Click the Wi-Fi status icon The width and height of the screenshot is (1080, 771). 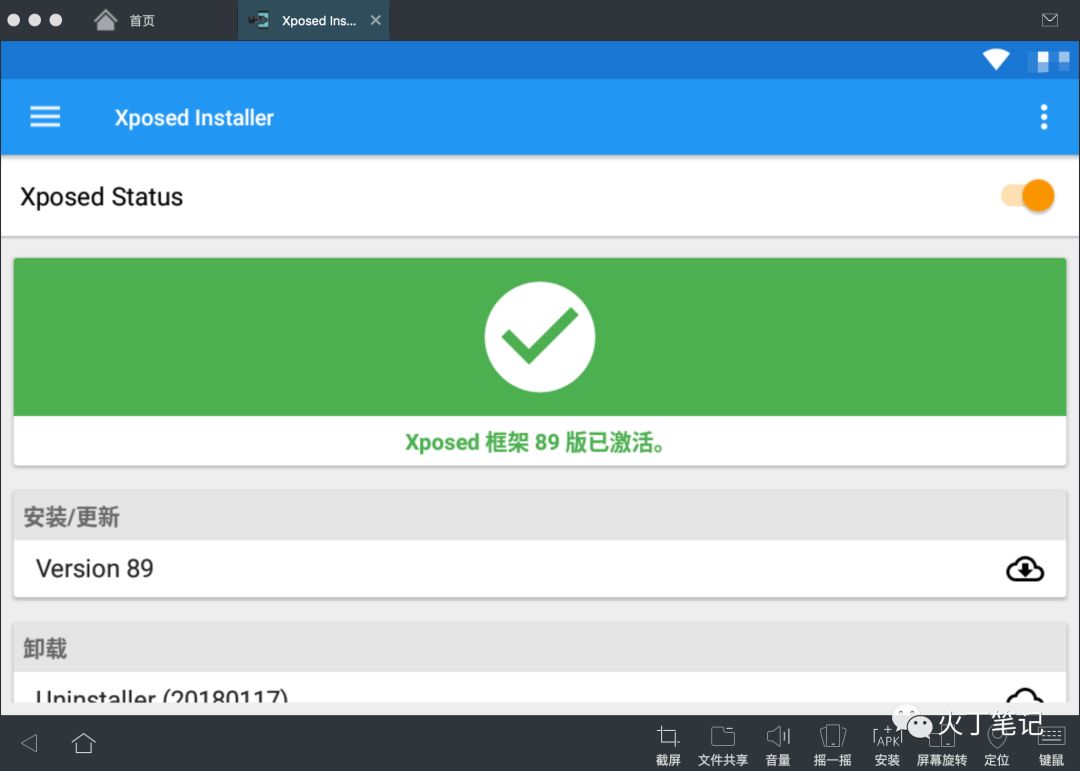click(x=996, y=59)
